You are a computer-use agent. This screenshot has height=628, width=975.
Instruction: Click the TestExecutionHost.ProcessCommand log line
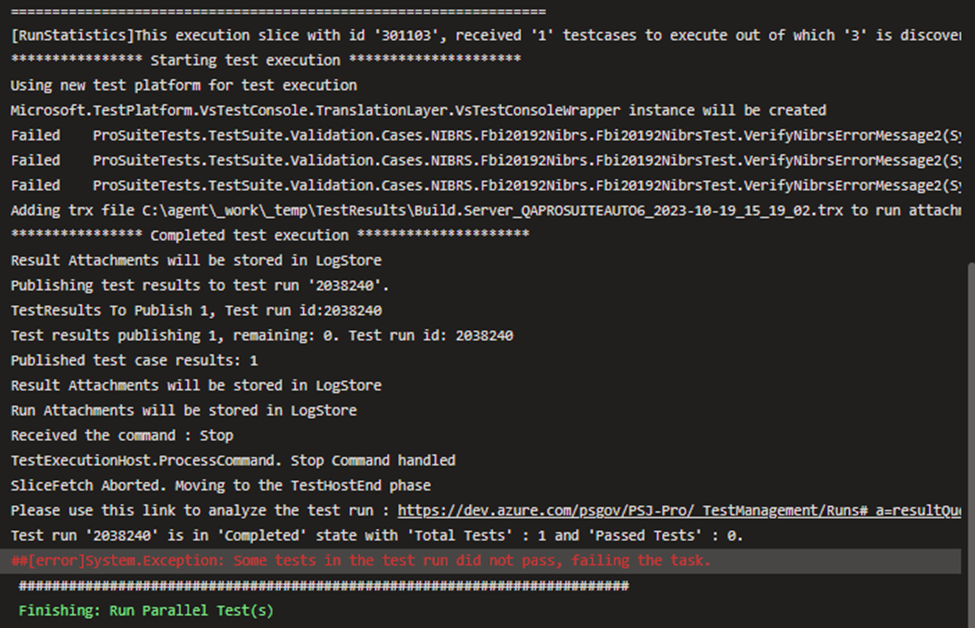(233, 461)
